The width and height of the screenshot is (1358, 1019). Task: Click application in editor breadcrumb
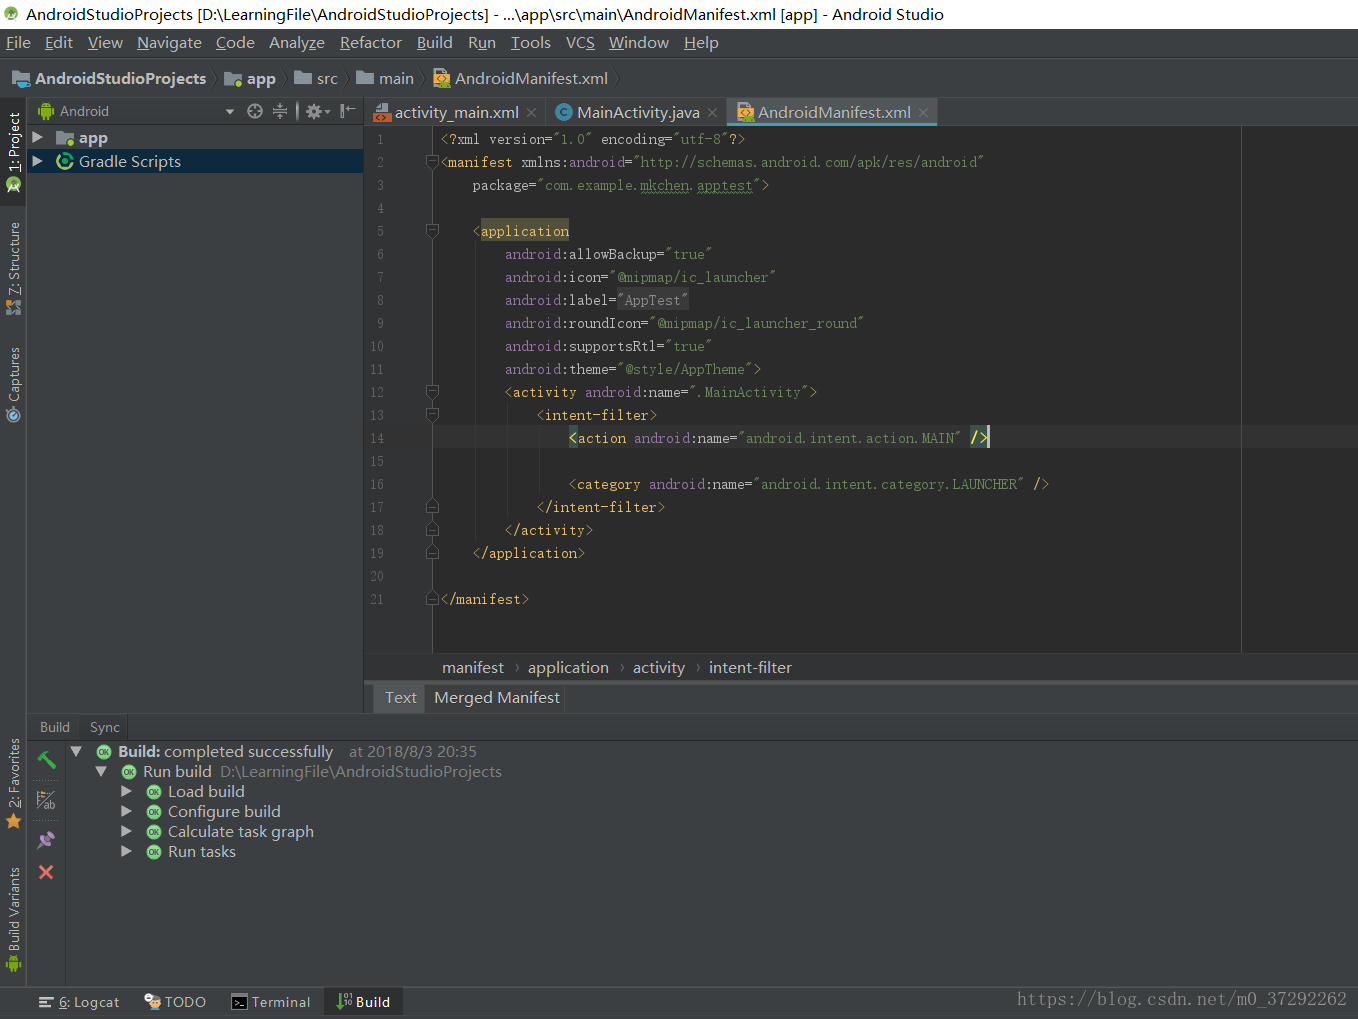568,668
